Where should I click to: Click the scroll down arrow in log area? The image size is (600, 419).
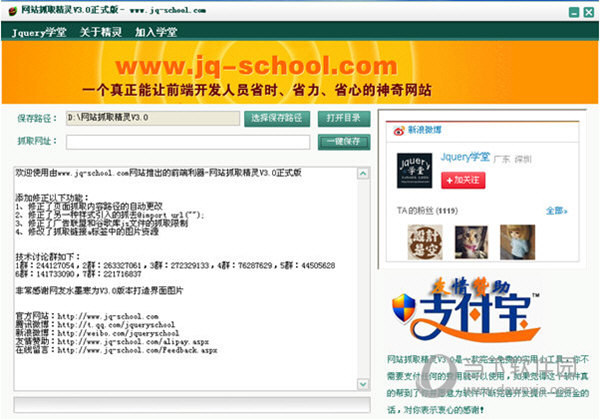[x=363, y=384]
